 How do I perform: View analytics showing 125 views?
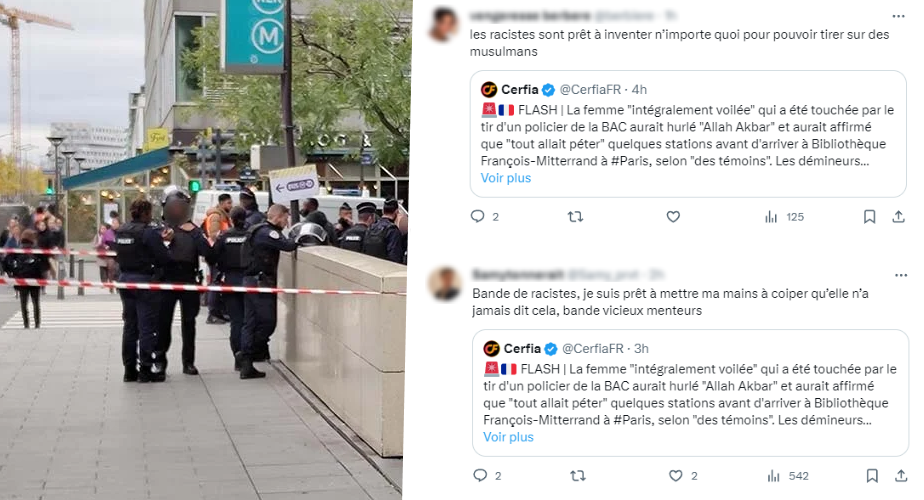pyautogui.click(x=784, y=217)
